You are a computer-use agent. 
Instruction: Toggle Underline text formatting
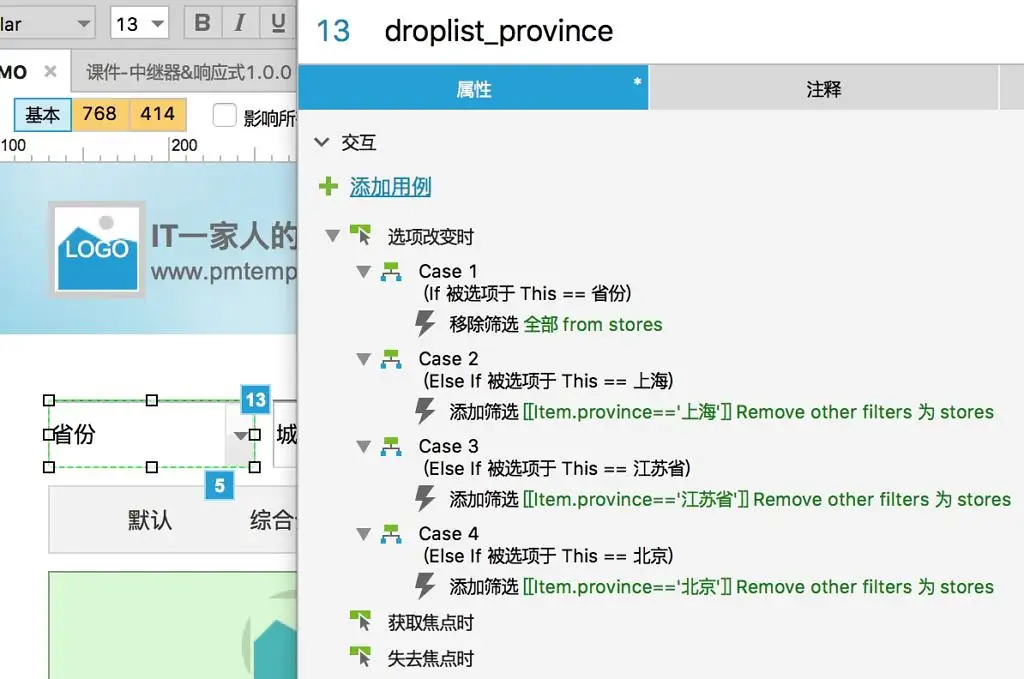point(275,23)
